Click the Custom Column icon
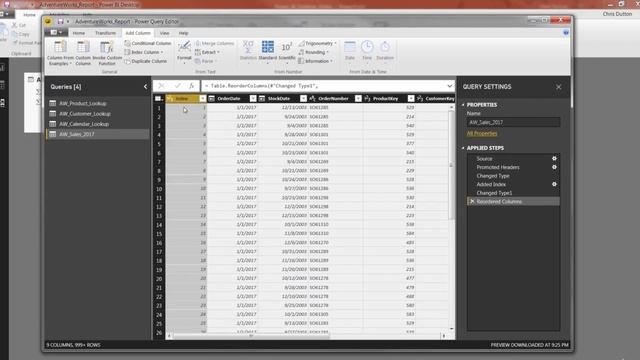 [83, 47]
